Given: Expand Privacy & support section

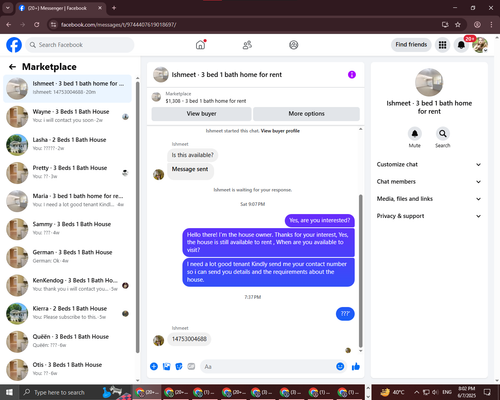Looking at the screenshot, I should point(429,216).
